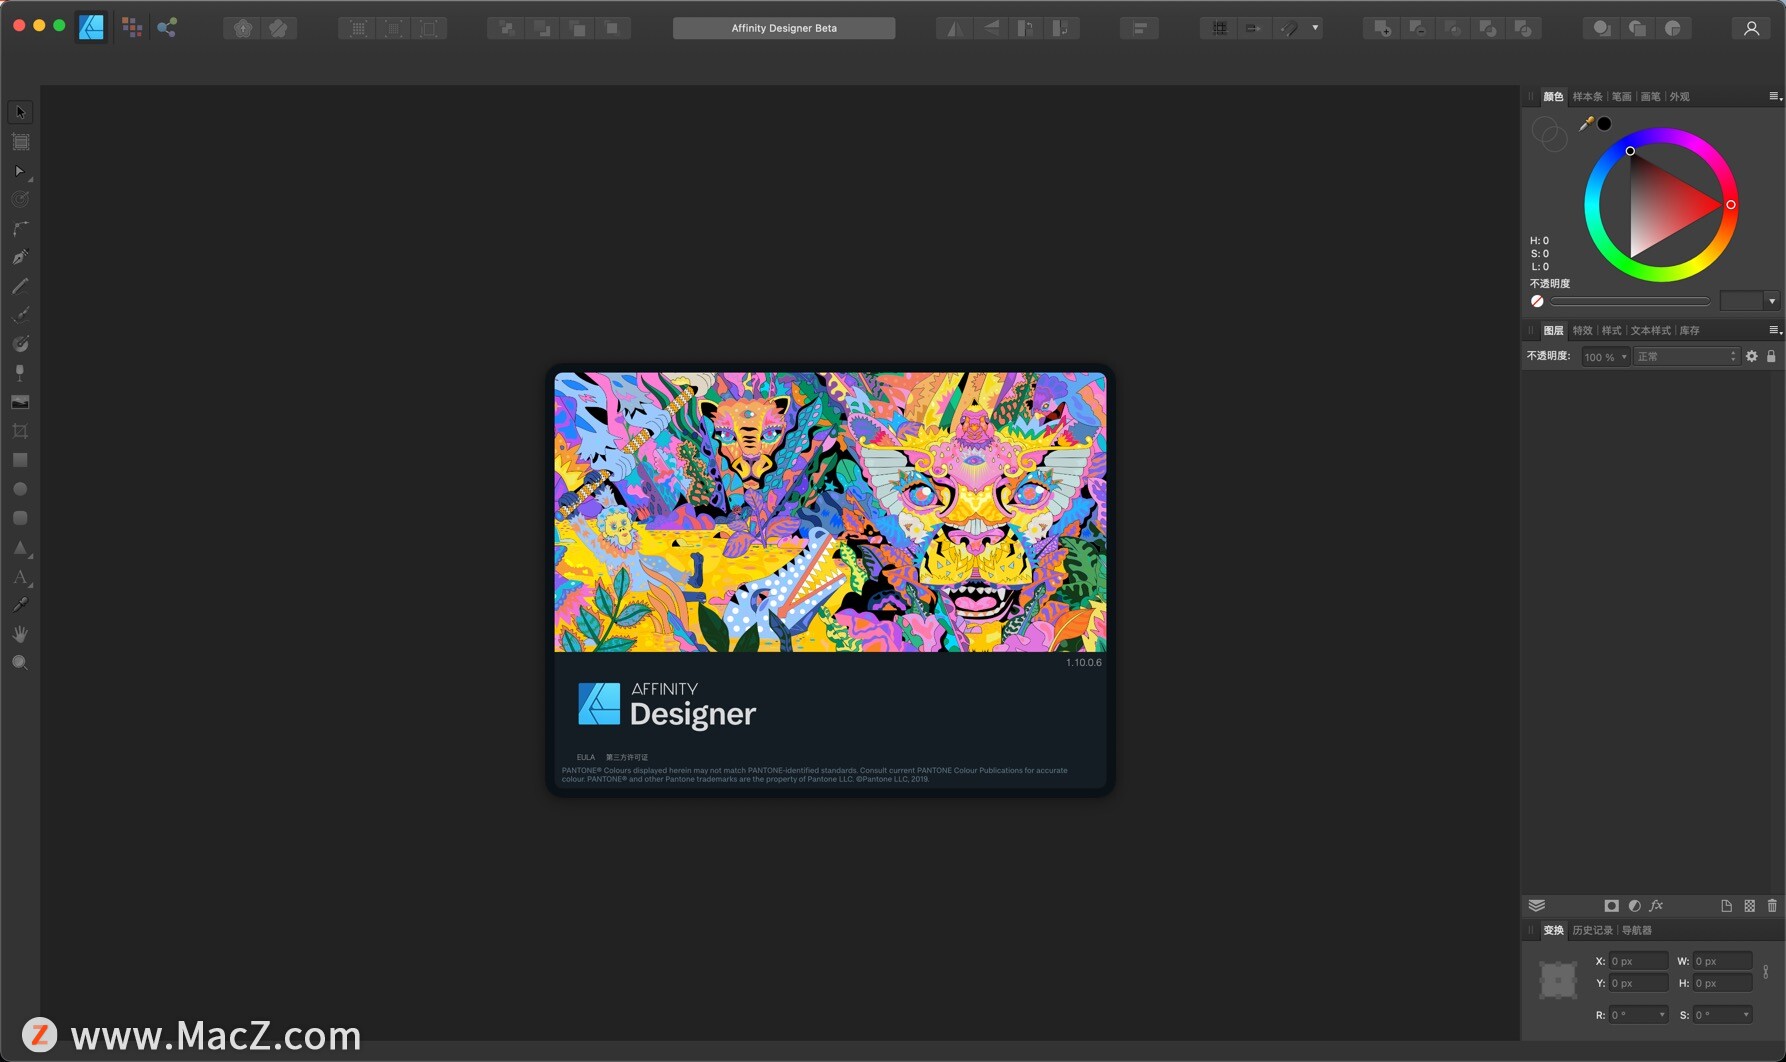Toggle Move By Whole Pixels button
Screen dimensions: 1786x1062
pos(1254,29)
